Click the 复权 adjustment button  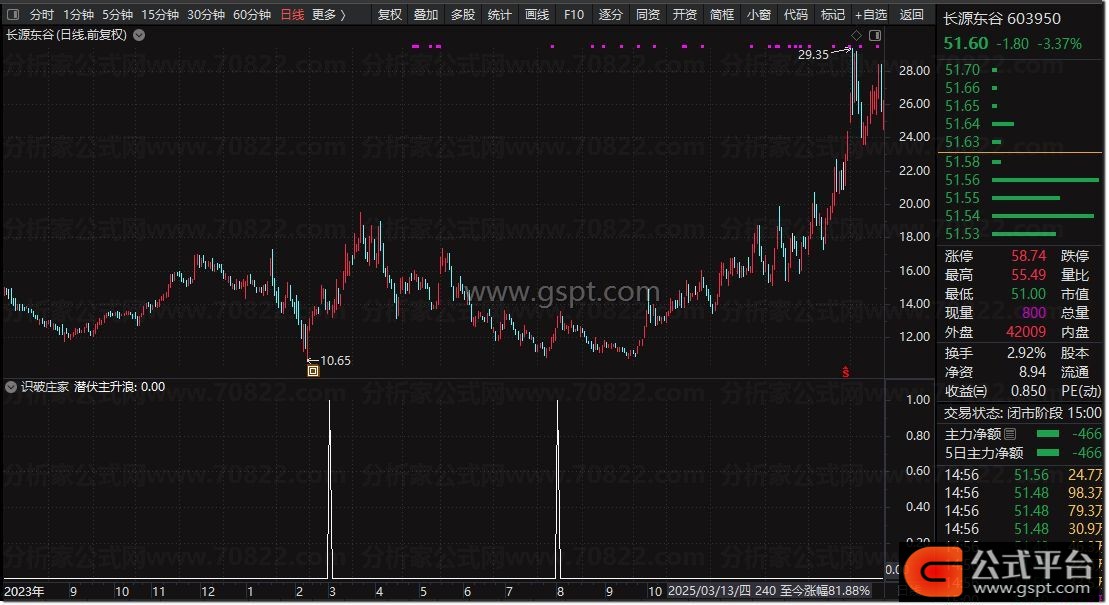point(390,15)
